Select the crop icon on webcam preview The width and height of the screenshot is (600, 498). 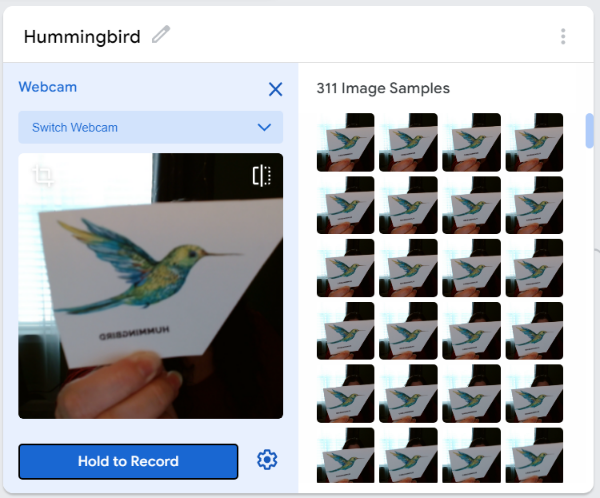(x=42, y=177)
